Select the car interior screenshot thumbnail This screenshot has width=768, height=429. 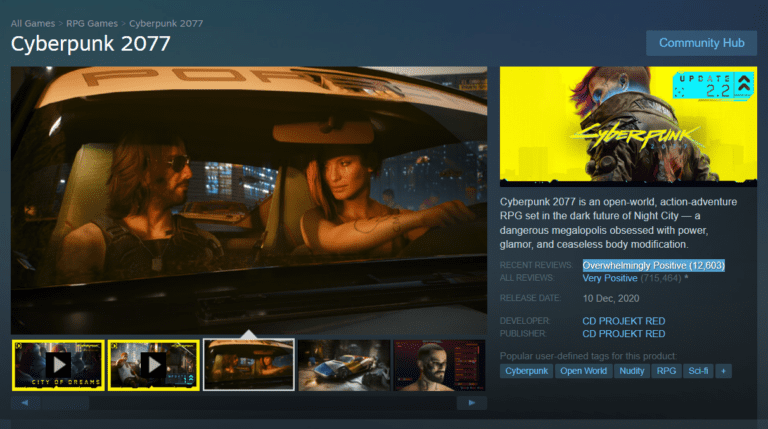coord(249,365)
